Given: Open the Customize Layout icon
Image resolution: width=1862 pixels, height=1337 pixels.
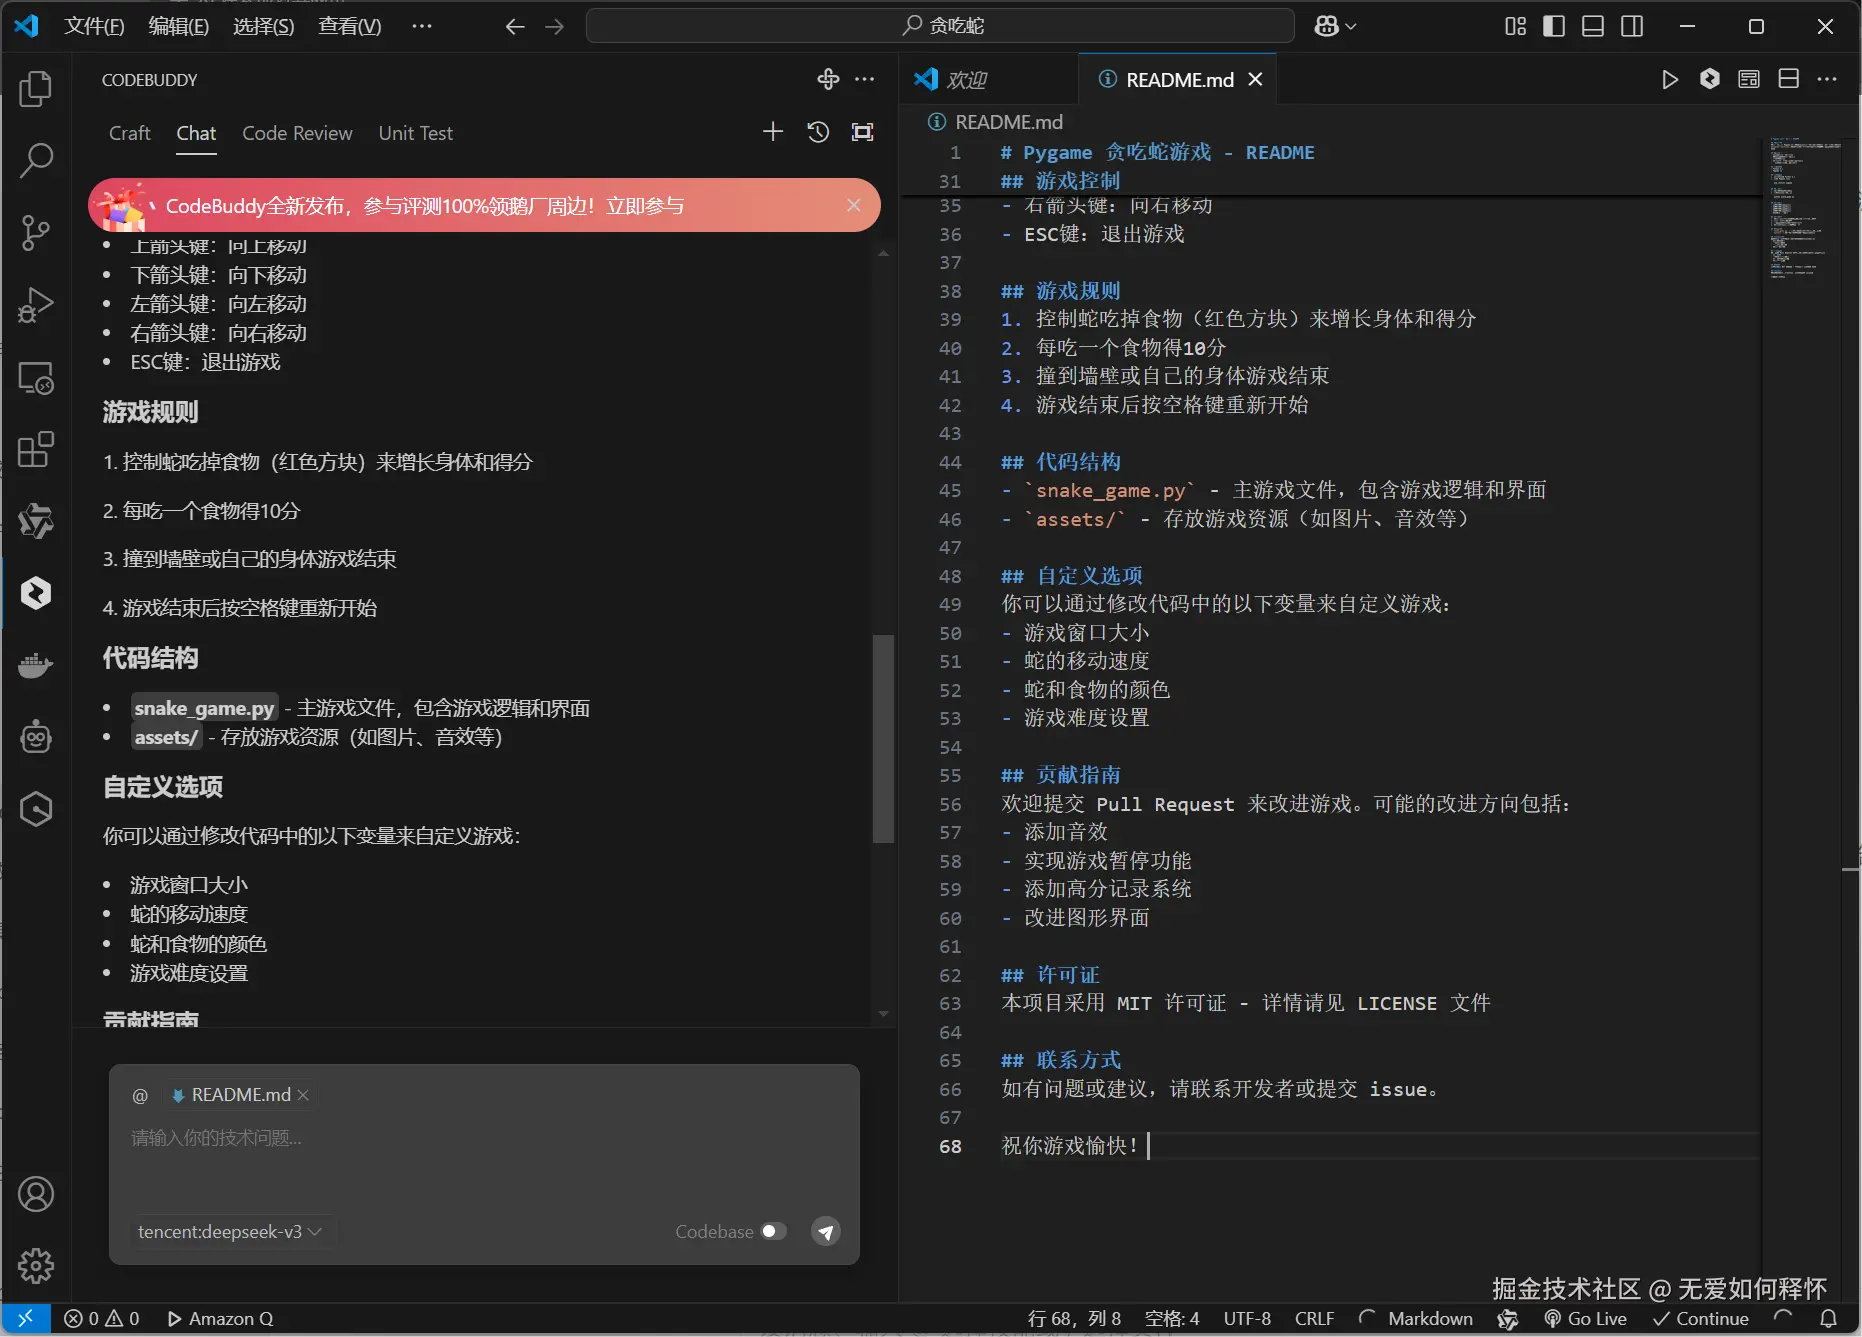Looking at the screenshot, I should pos(1515,26).
